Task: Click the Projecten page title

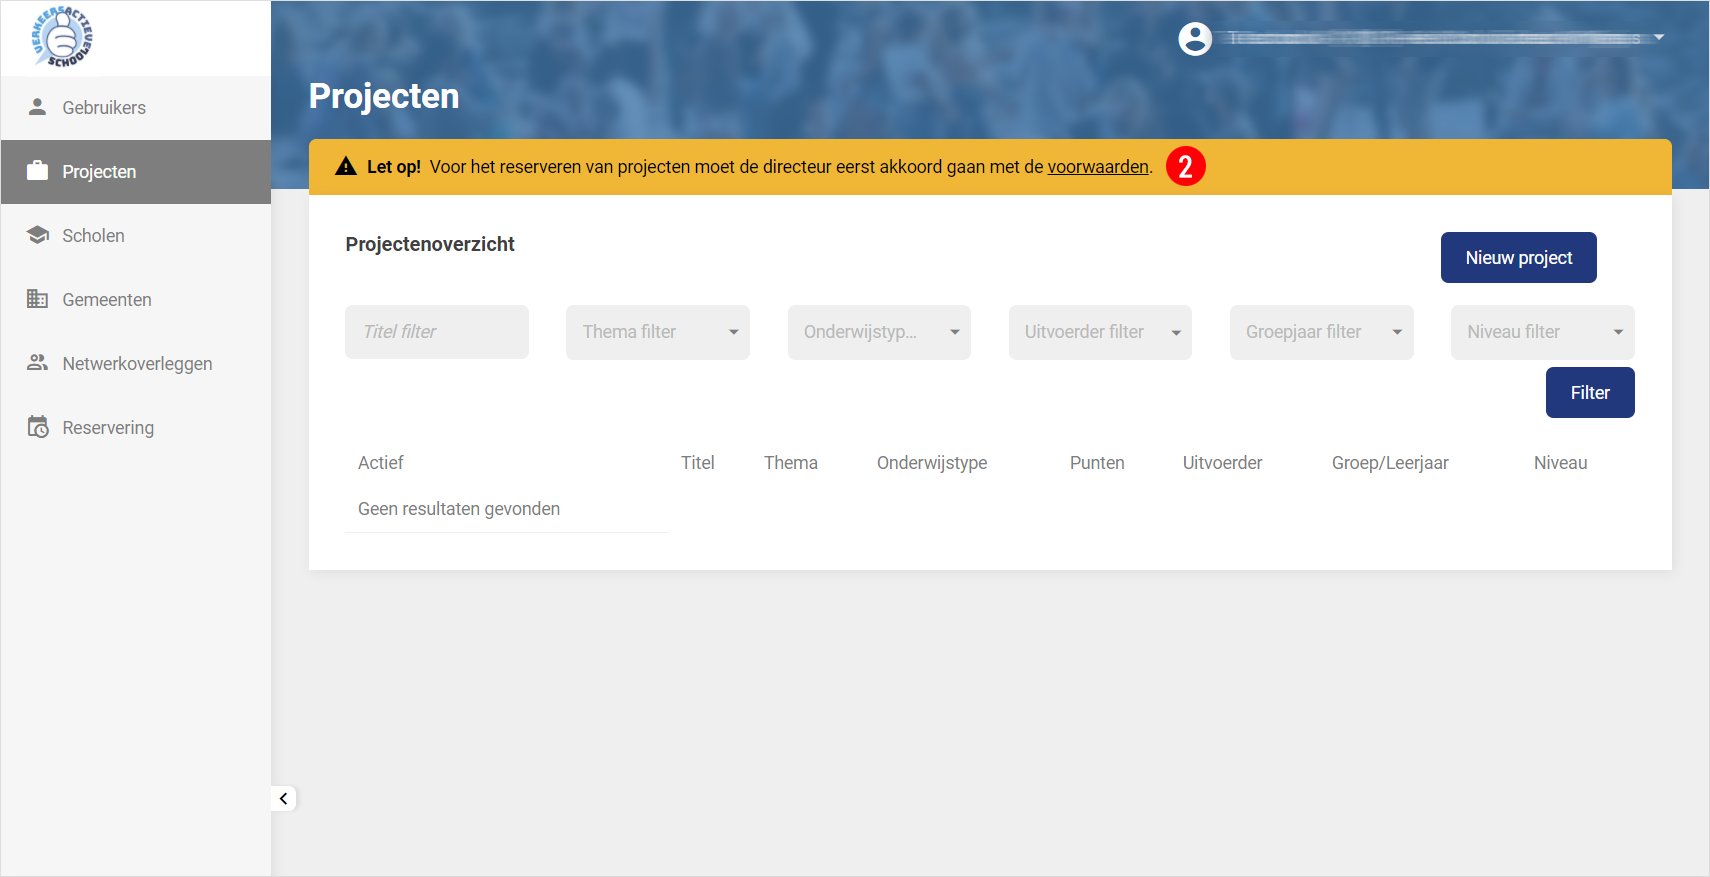Action: [x=384, y=96]
